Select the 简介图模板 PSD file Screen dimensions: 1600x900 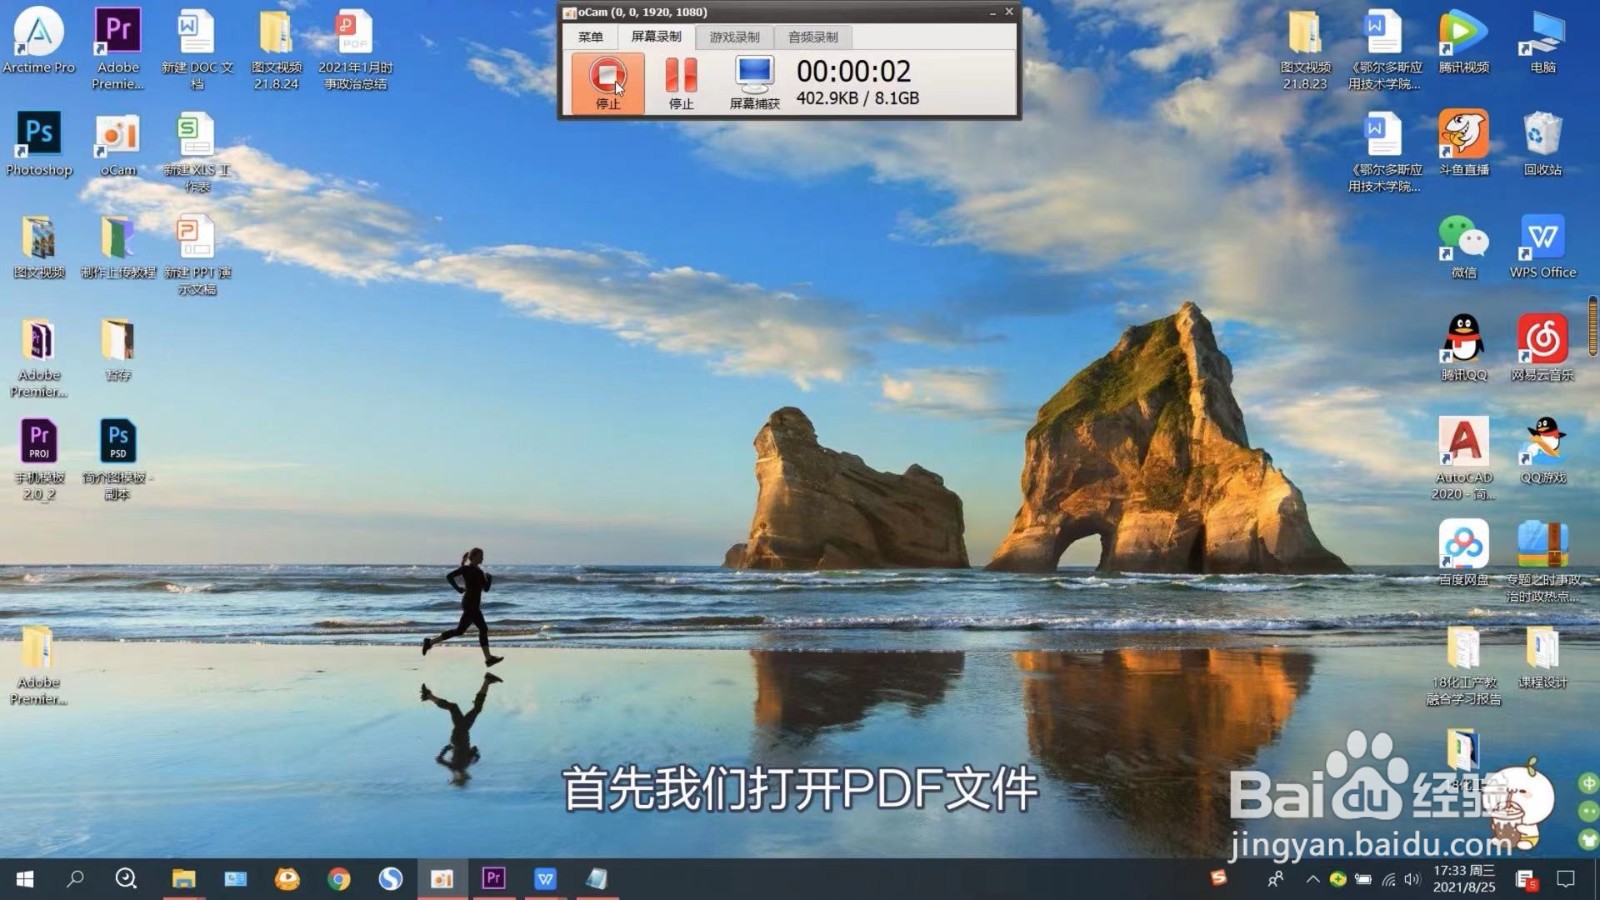[118, 459]
